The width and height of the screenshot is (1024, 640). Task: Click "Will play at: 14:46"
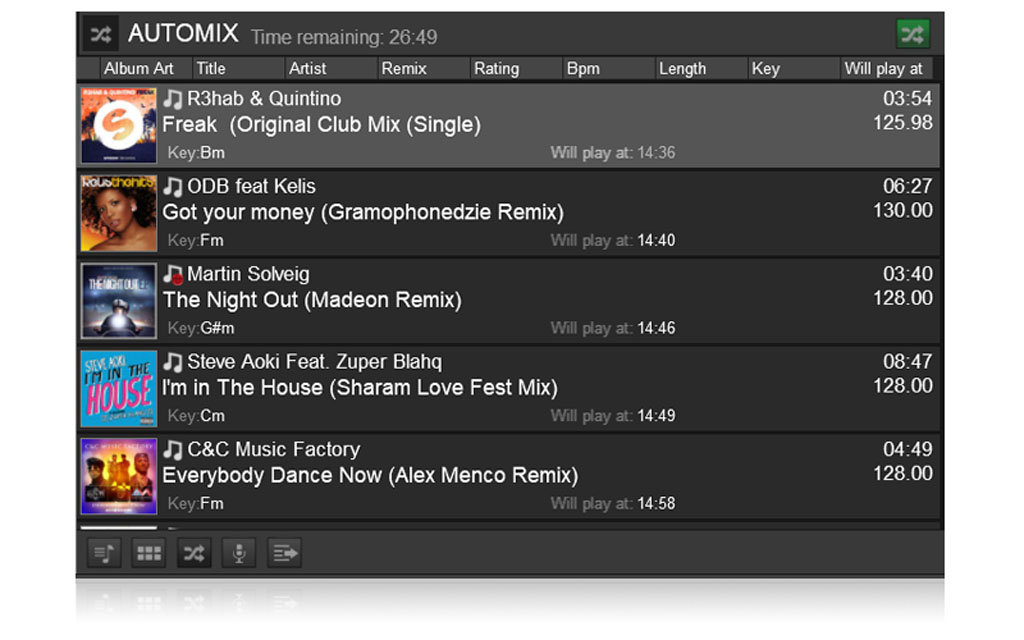(613, 328)
